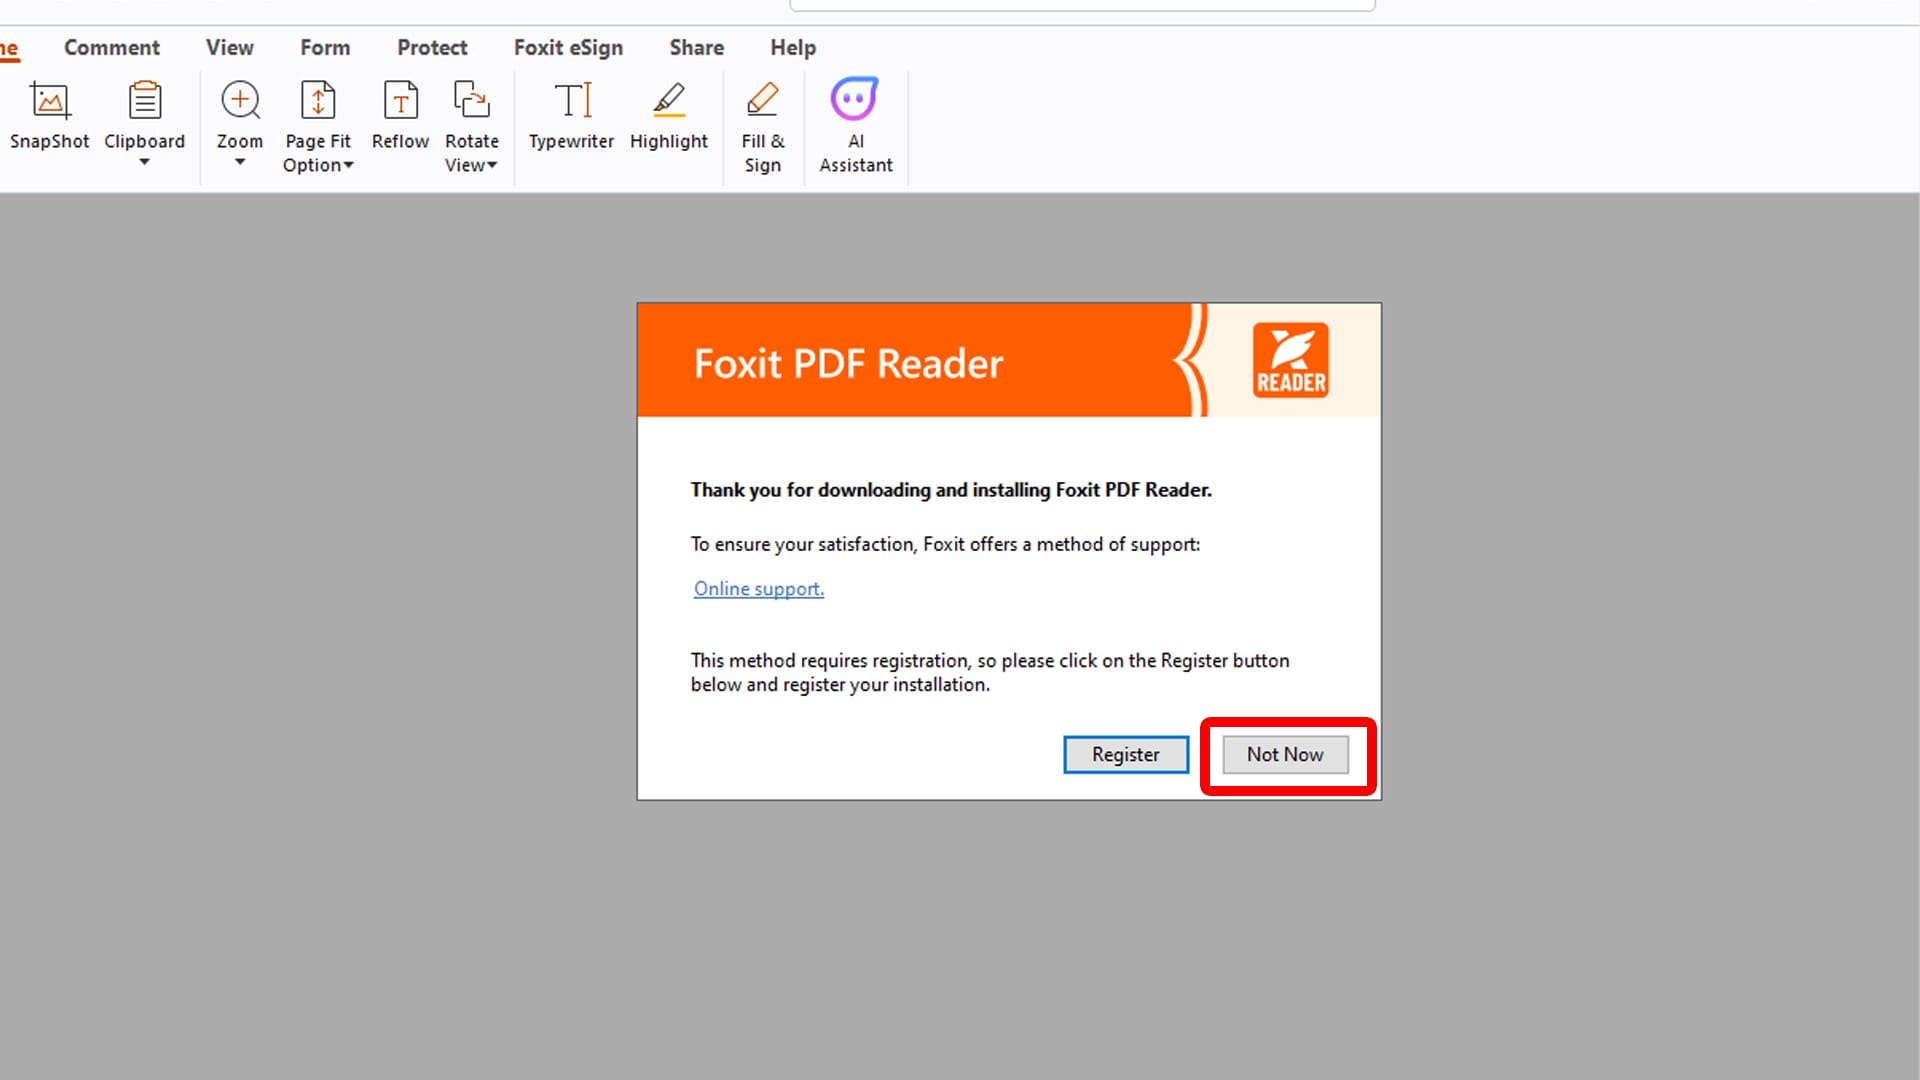Click the search field at top

point(1082,5)
